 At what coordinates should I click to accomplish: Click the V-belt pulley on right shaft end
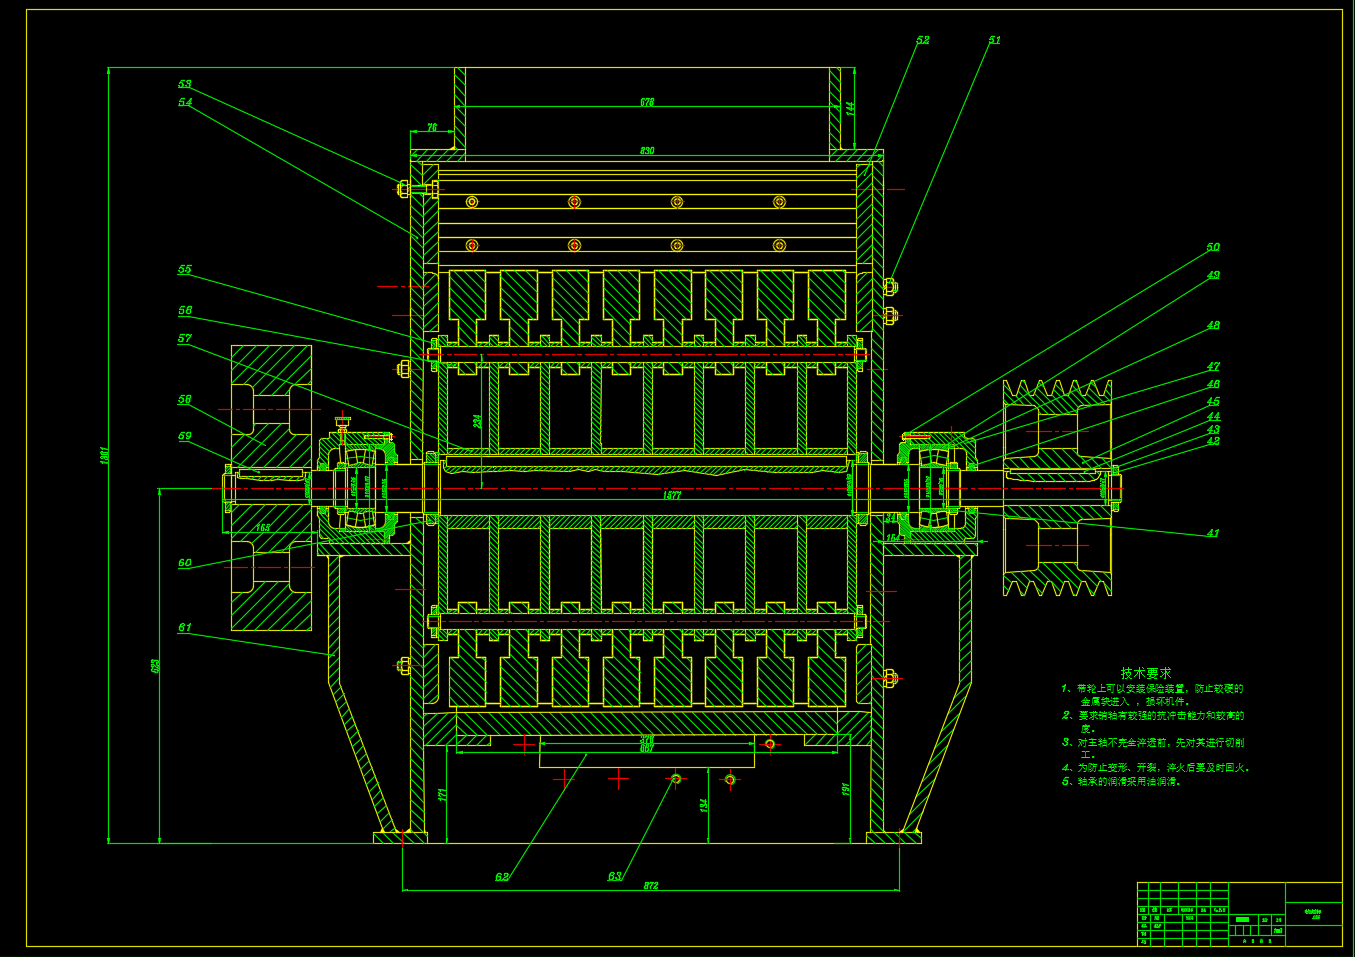[1057, 488]
